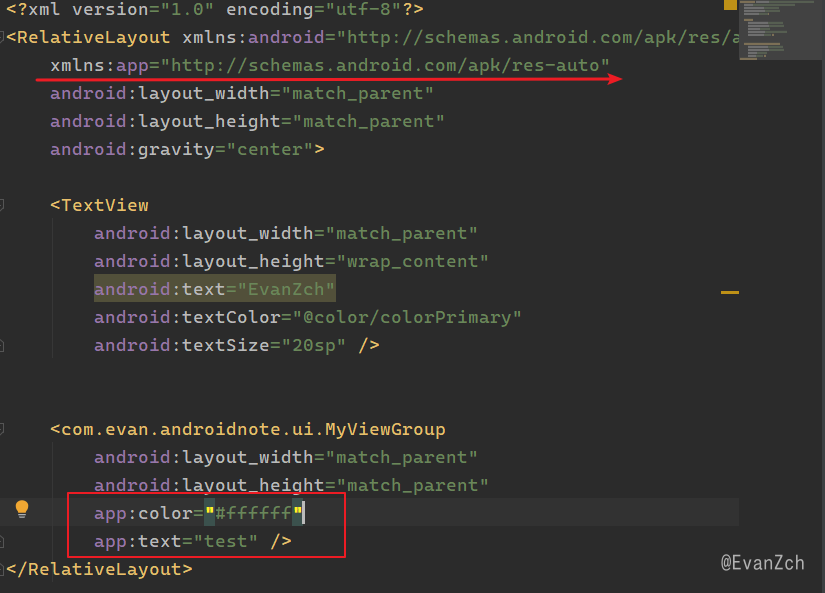Click the yellow warning stripe beside android:text line

click(x=730, y=292)
